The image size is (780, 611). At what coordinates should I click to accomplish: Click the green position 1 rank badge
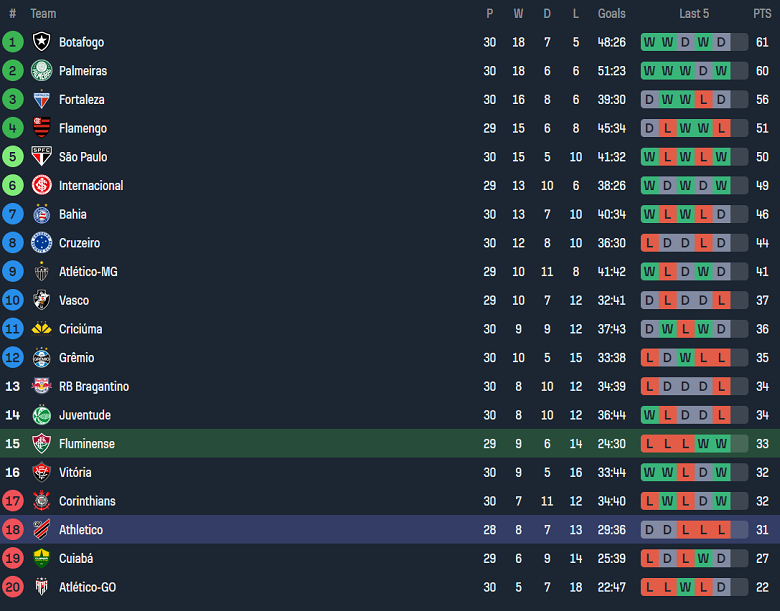click(13, 42)
